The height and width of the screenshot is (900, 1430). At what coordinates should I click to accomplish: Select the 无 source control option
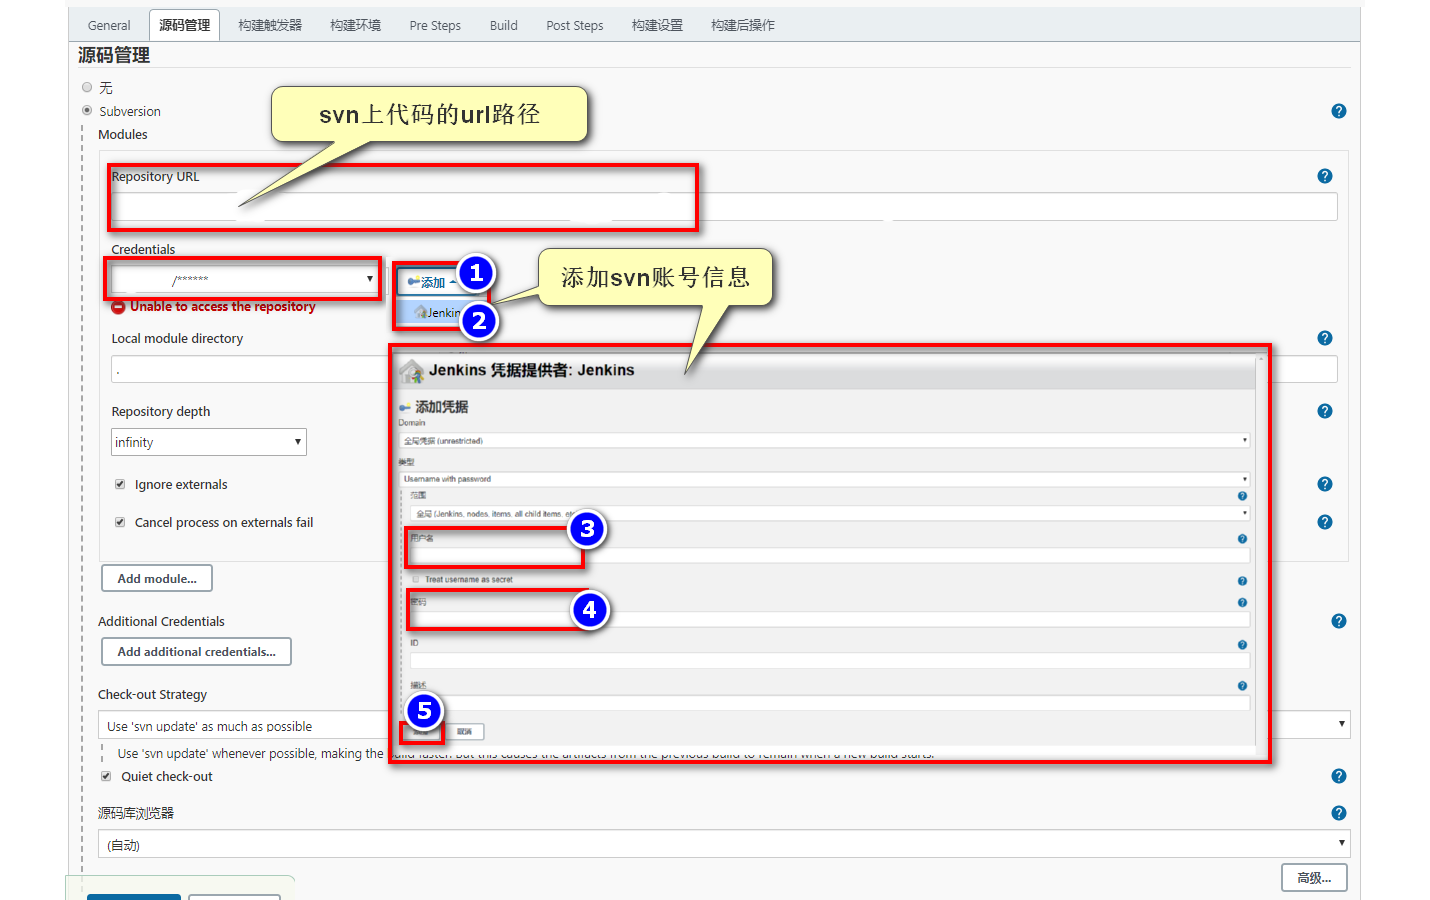pyautogui.click(x=87, y=88)
